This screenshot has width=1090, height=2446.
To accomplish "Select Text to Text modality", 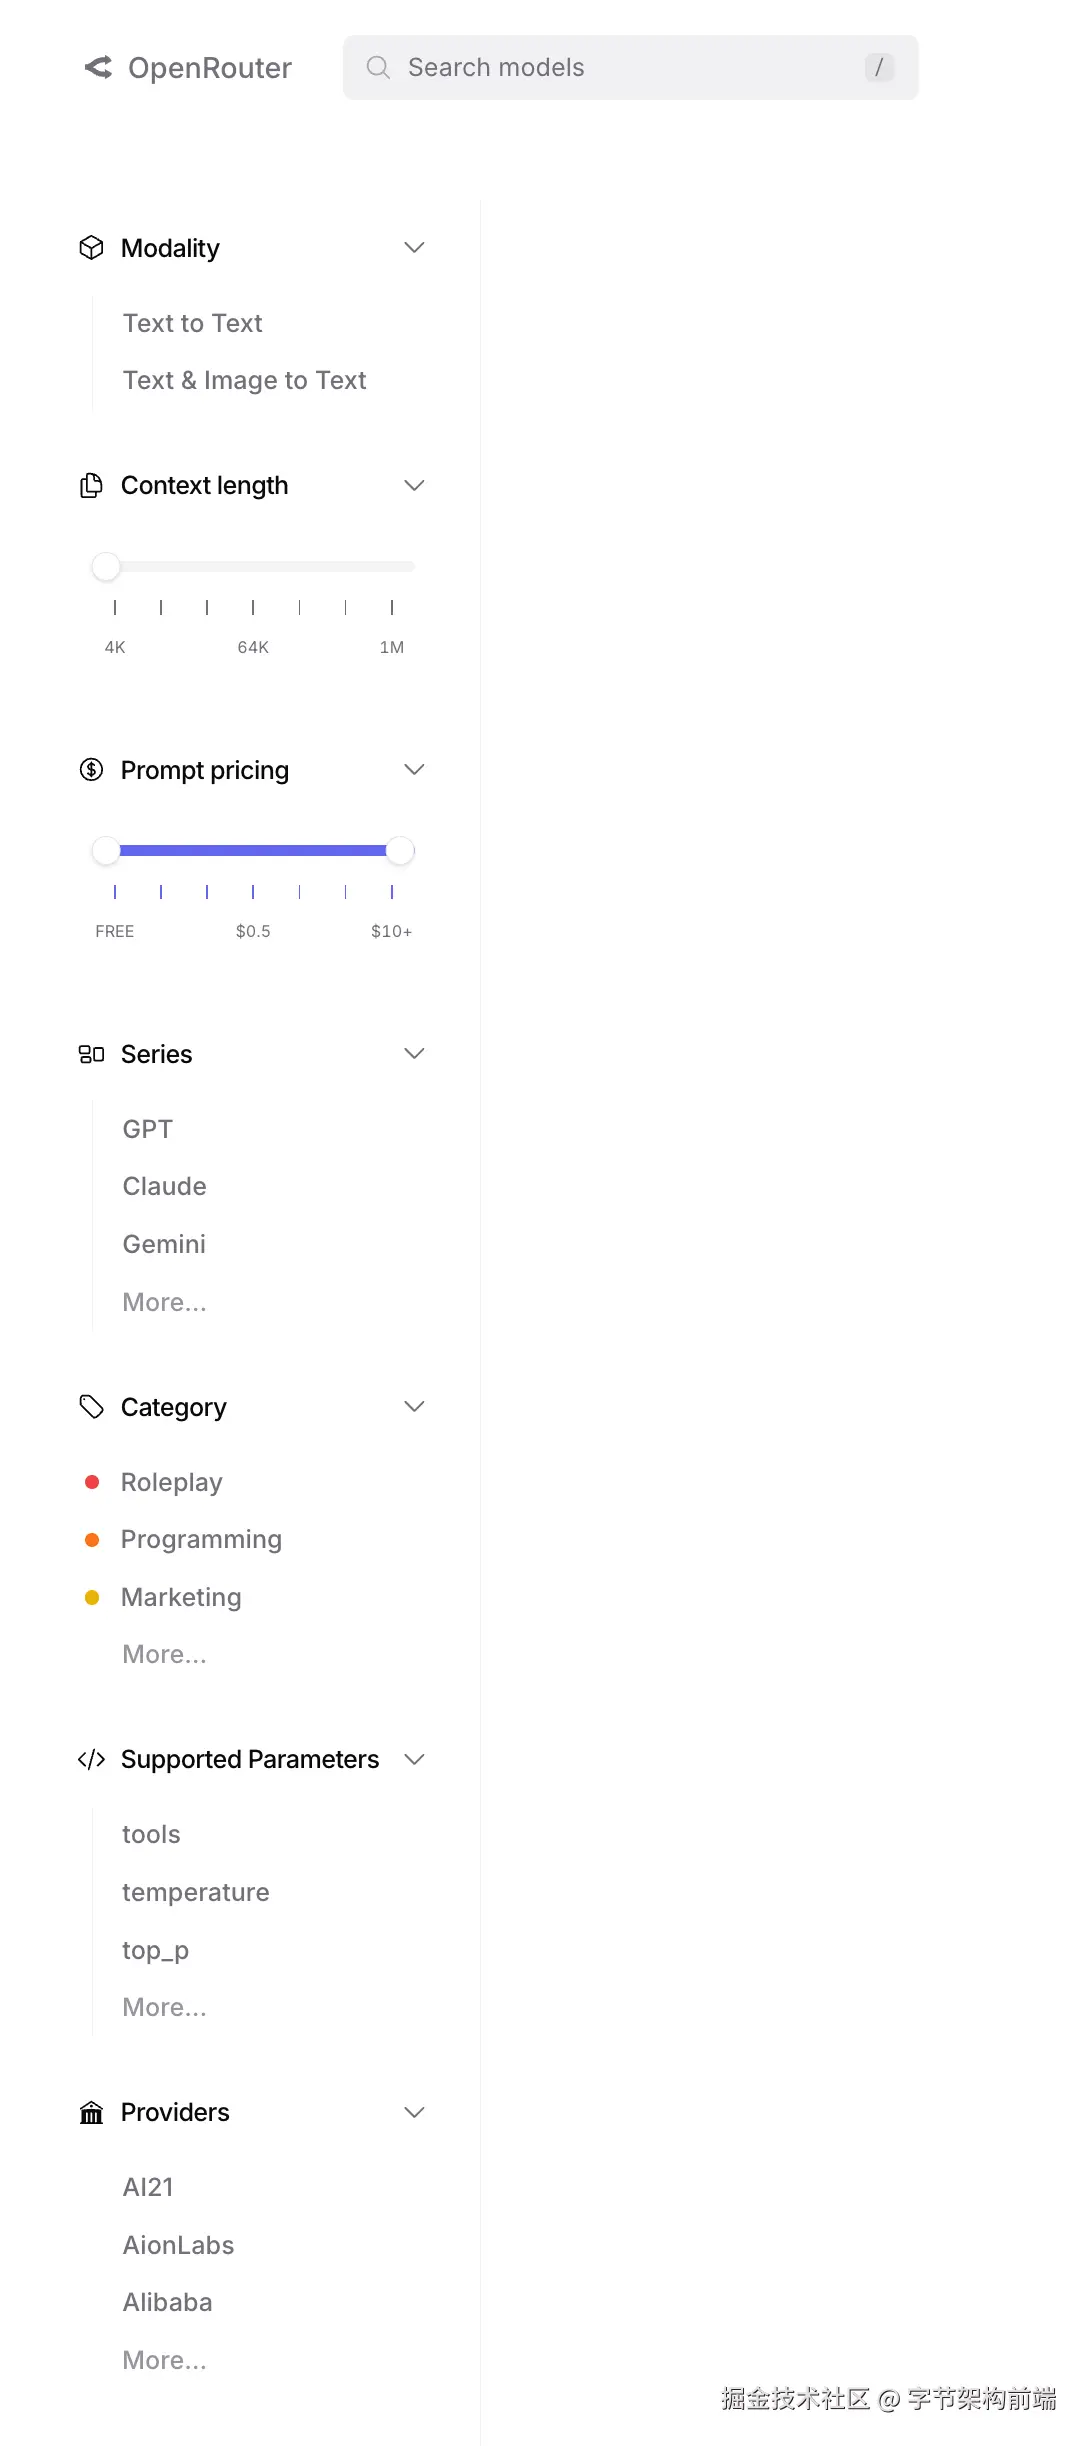I will 192,323.
